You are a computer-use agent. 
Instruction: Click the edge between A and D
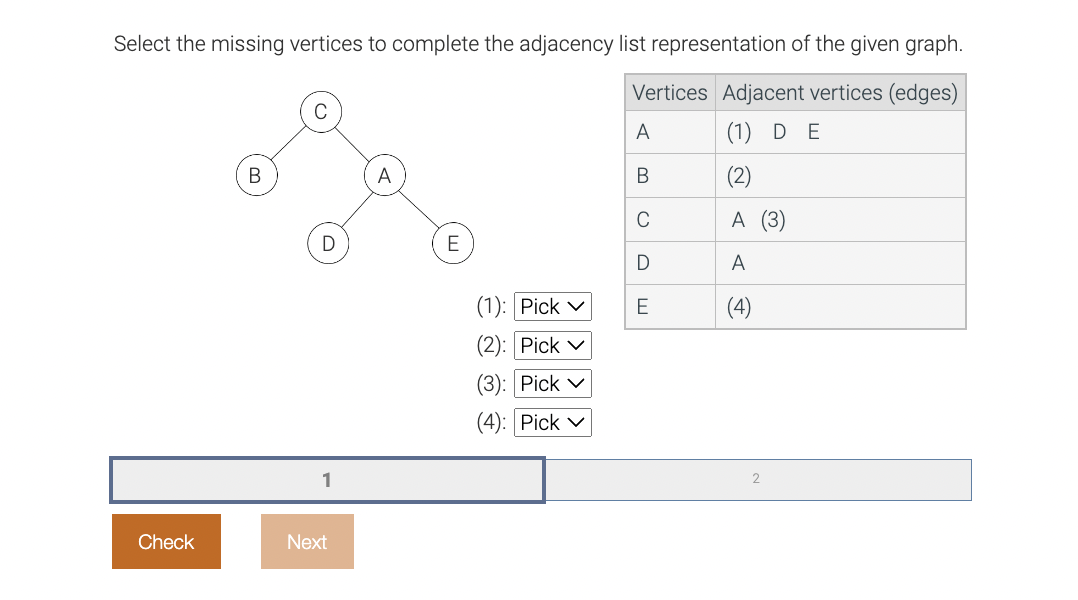pos(357,209)
